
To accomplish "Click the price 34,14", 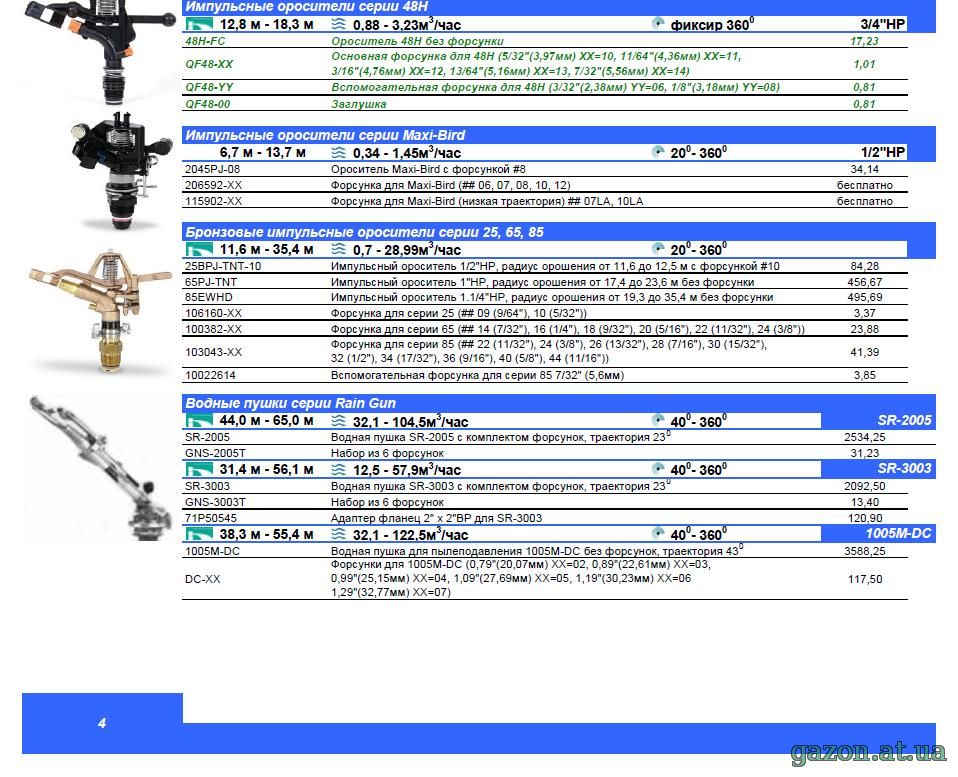I will (865, 169).
